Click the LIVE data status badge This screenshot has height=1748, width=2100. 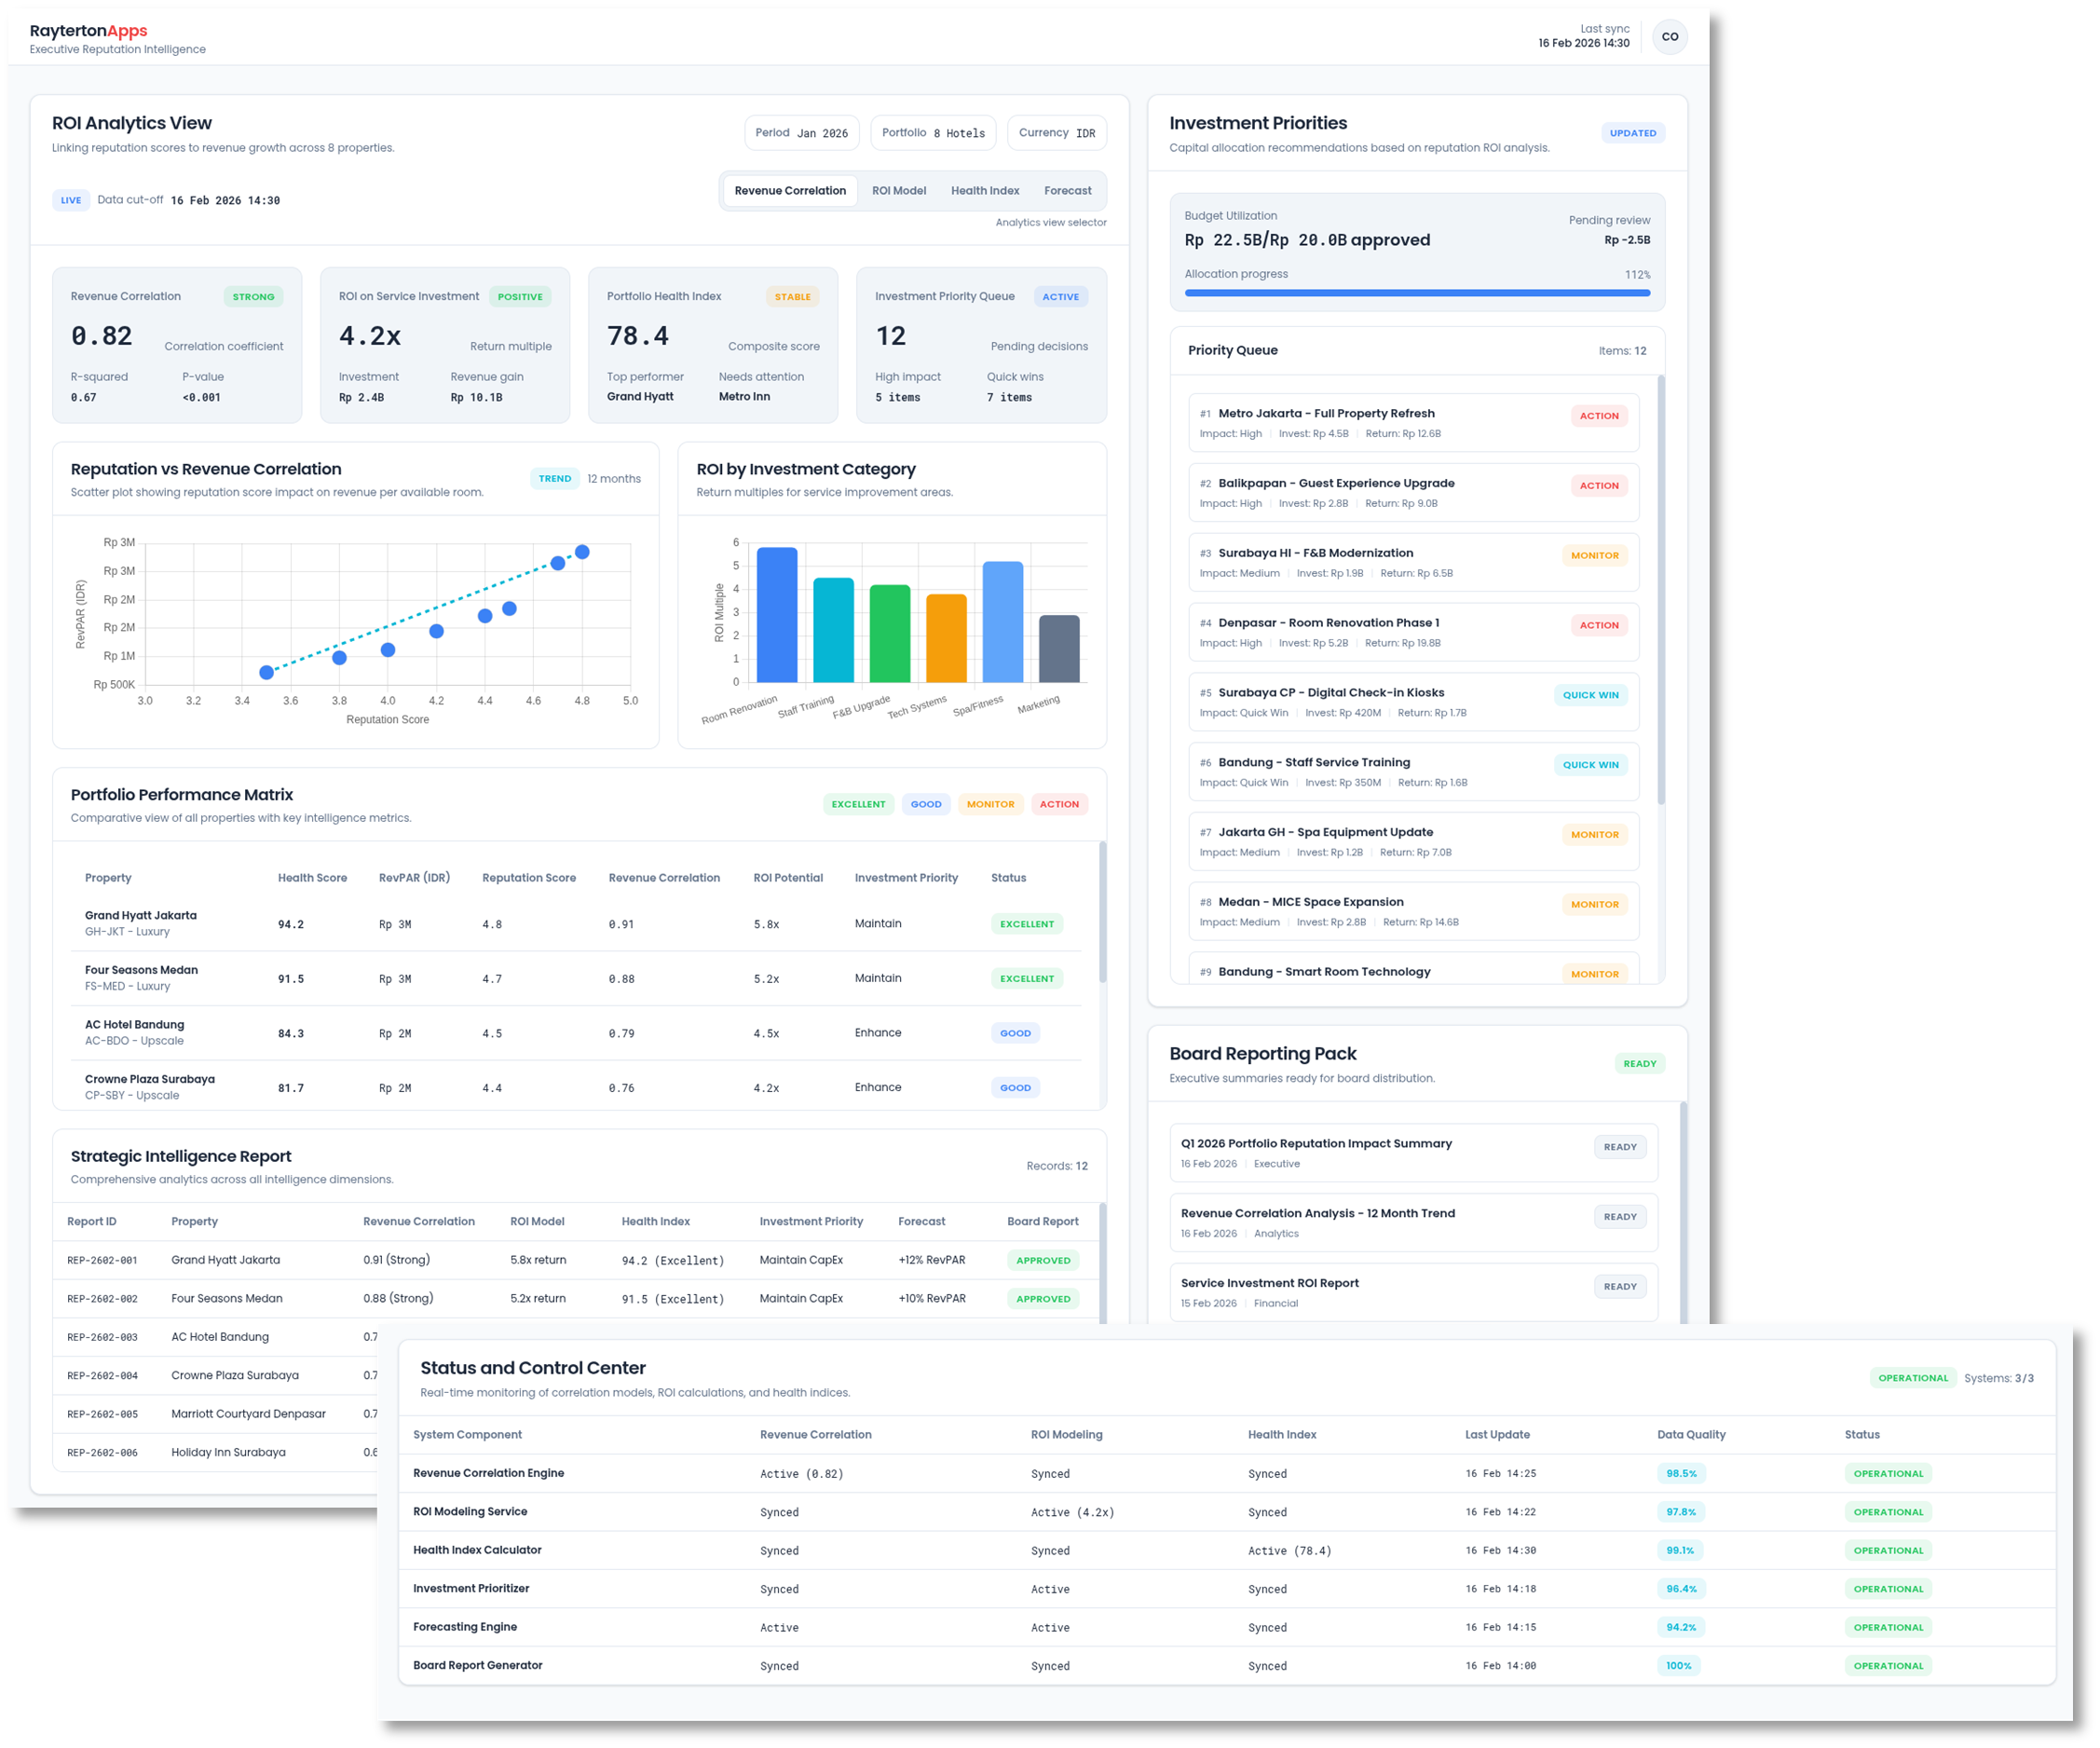(x=70, y=200)
